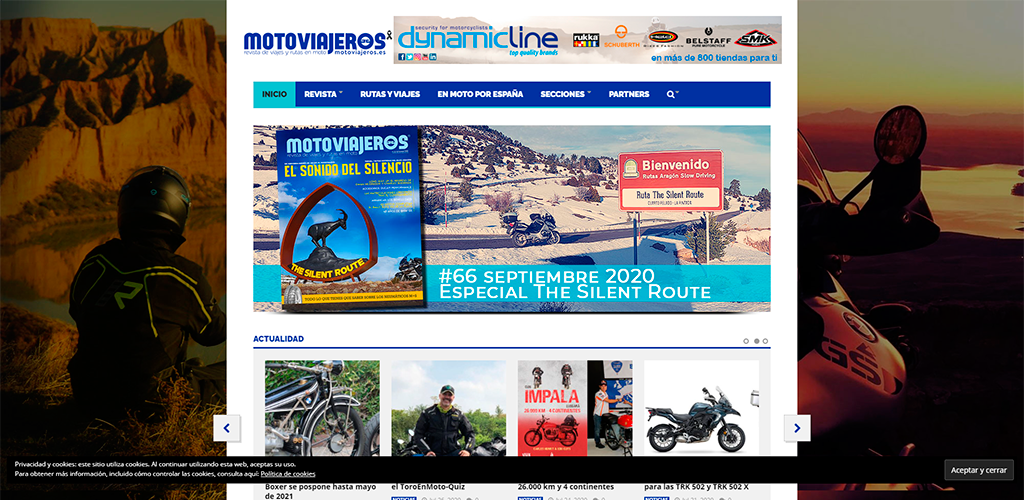Open Rutas y Viajes menu item
Screen dimensions: 1024x500
[390, 94]
